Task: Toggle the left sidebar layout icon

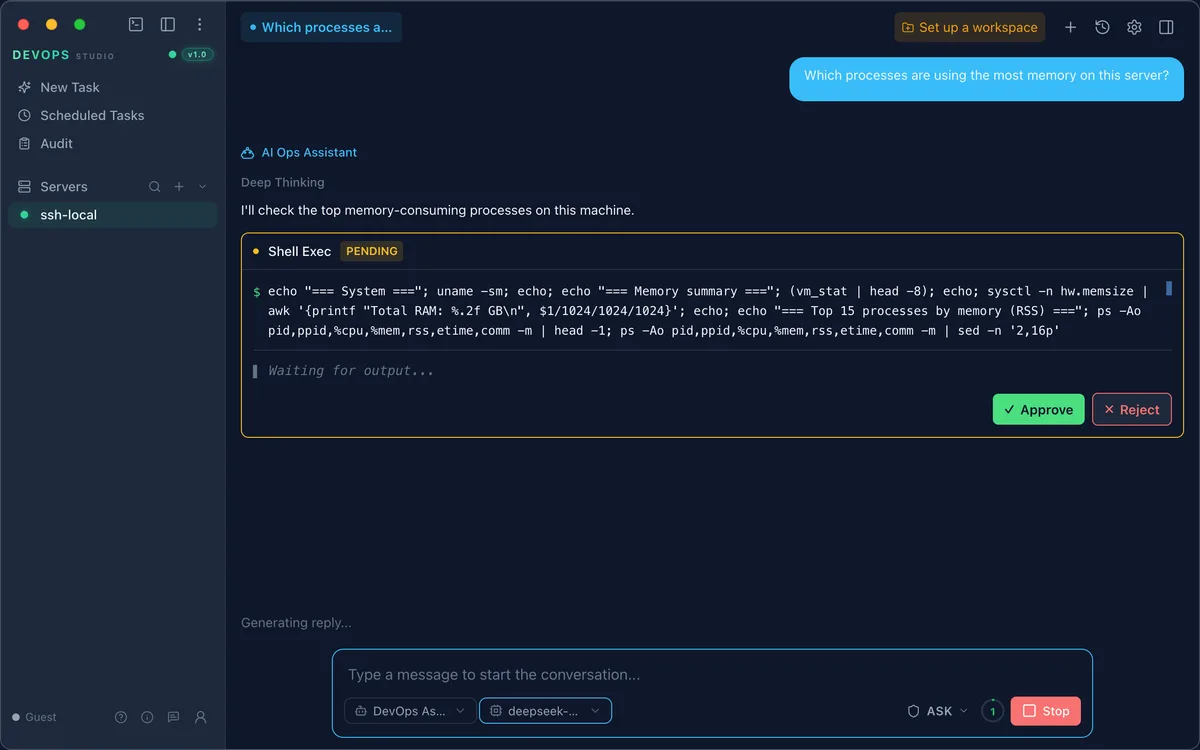Action: [x=168, y=24]
